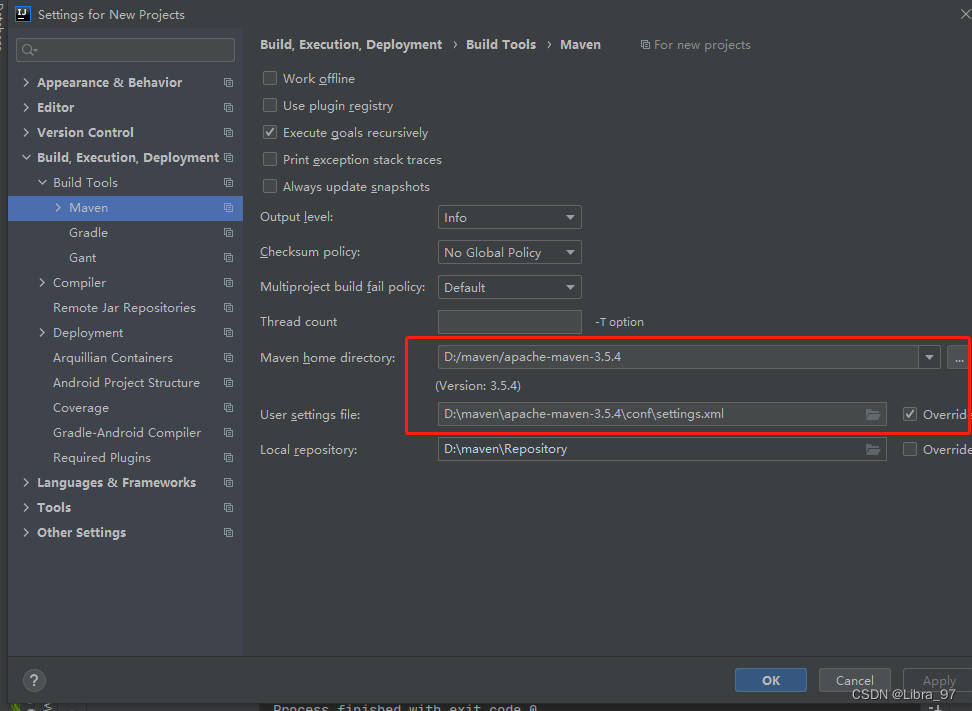This screenshot has height=711, width=972.
Task: Click the project-level icon beside Version Control
Action: (x=228, y=133)
